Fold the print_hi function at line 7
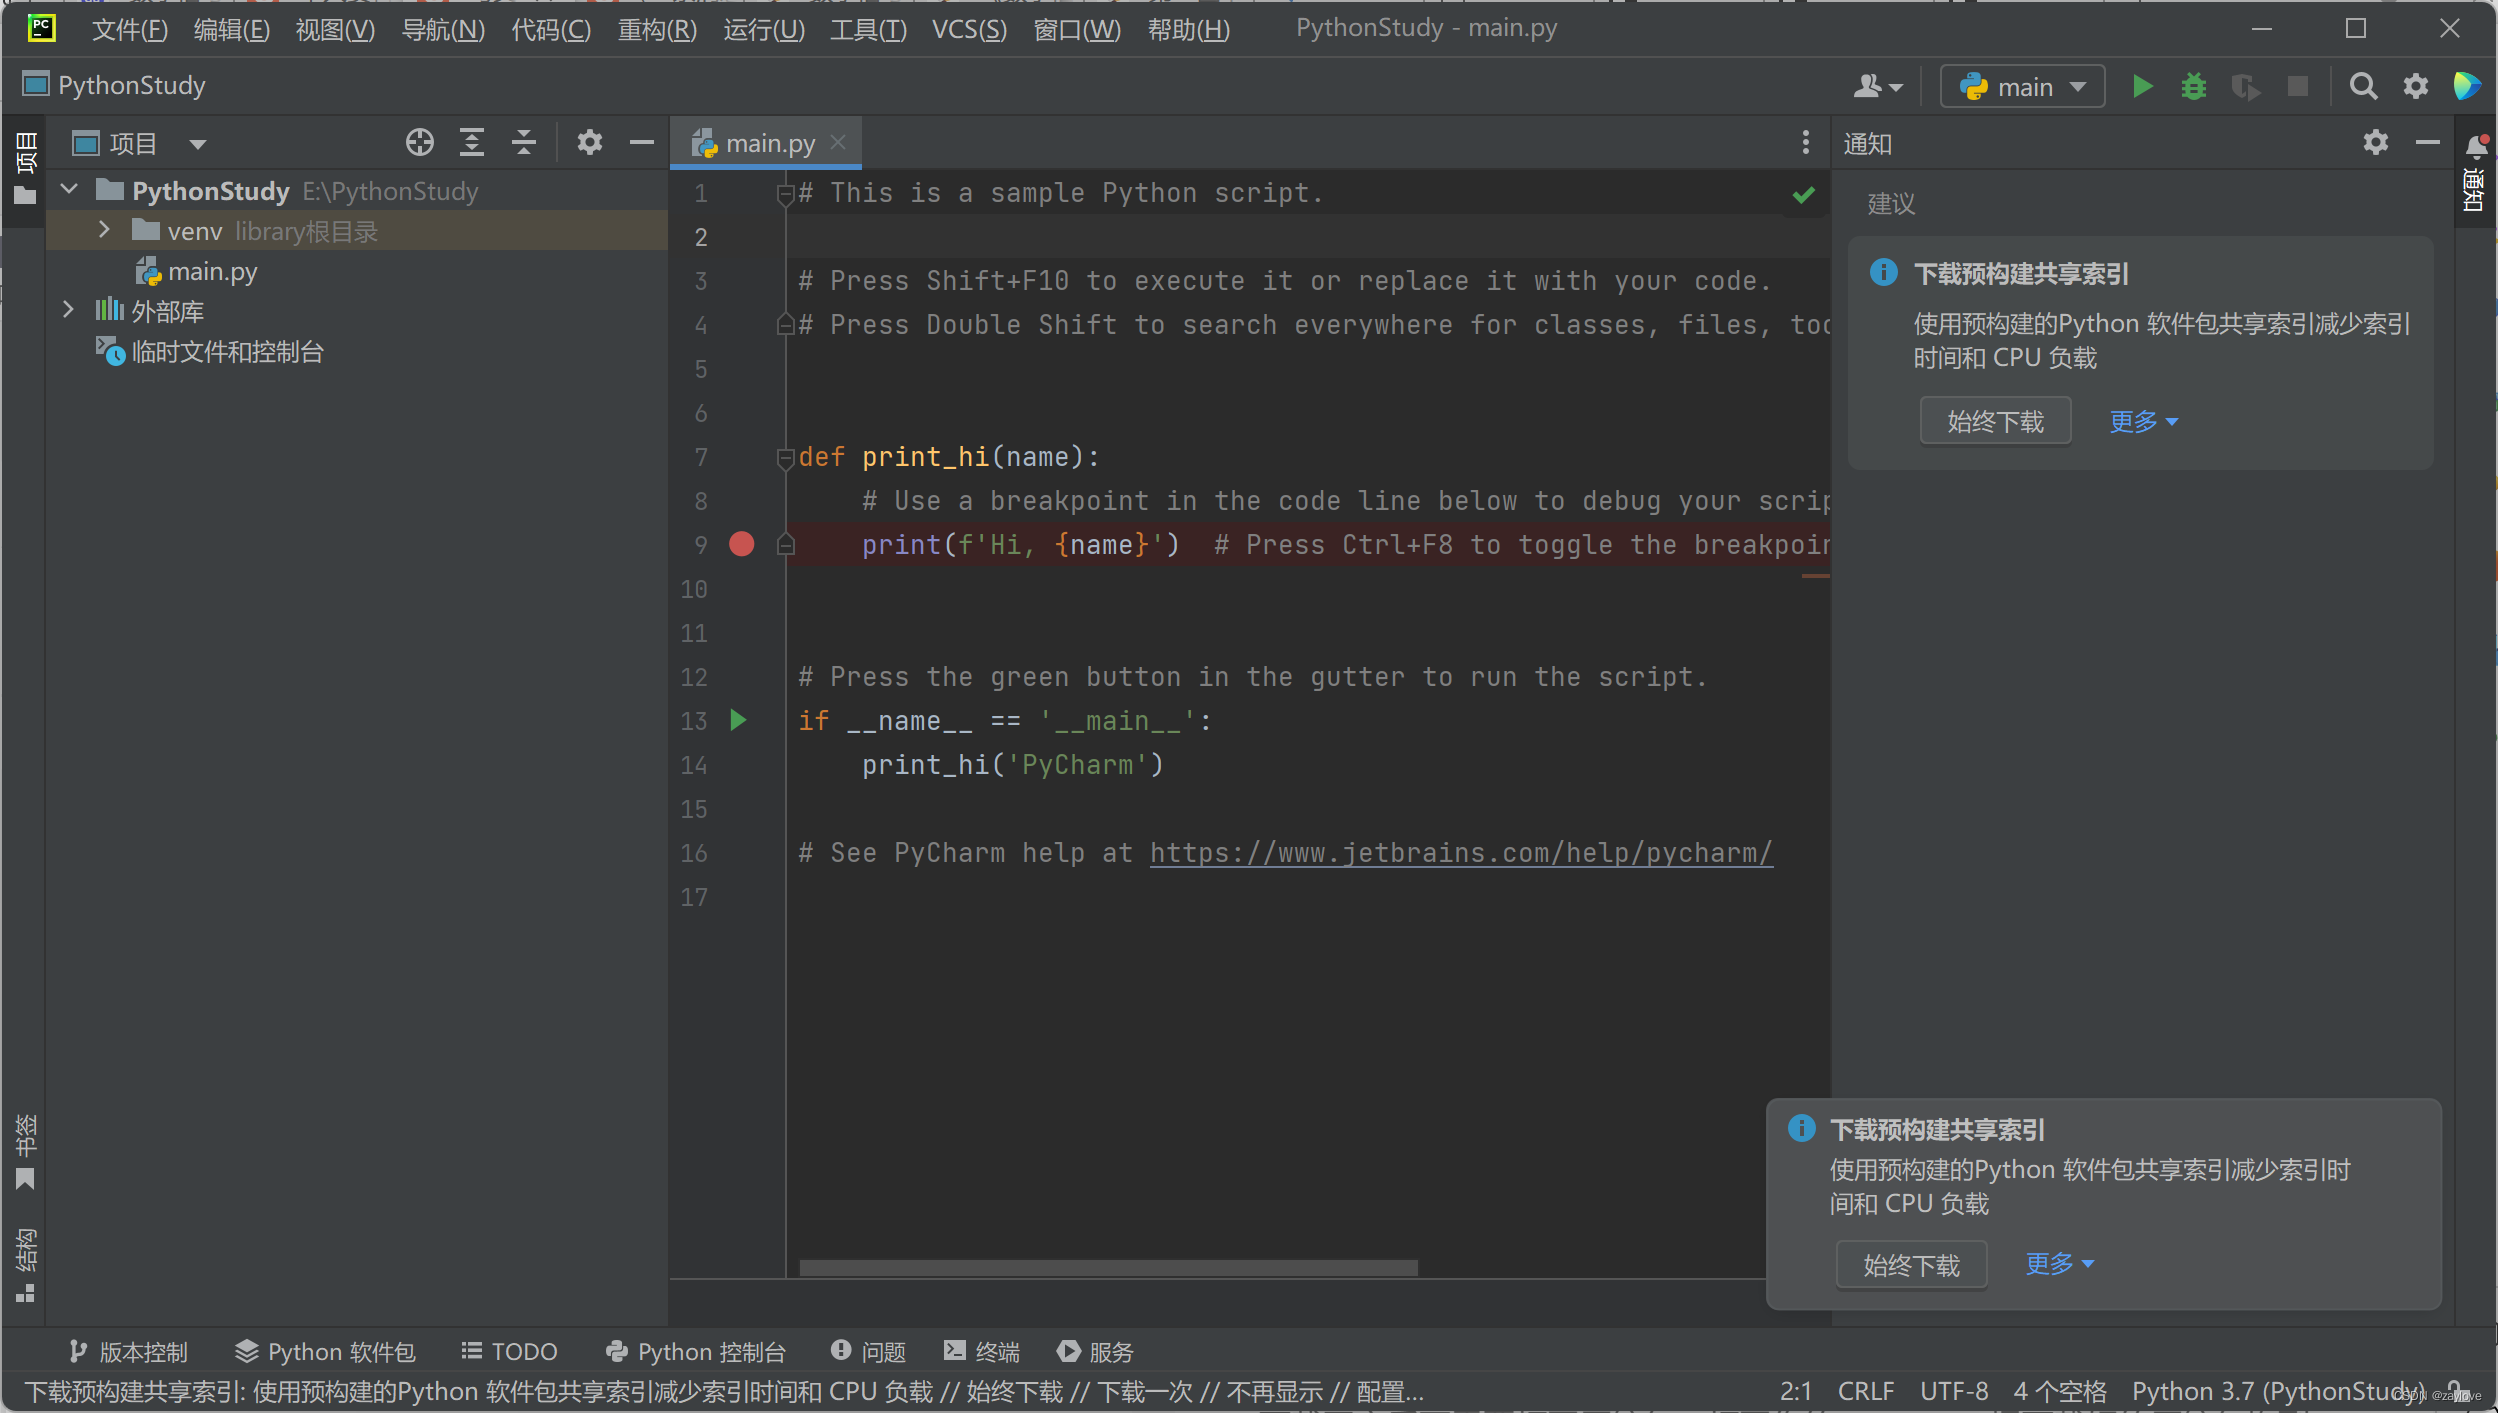This screenshot has width=2498, height=1413. tap(785, 458)
